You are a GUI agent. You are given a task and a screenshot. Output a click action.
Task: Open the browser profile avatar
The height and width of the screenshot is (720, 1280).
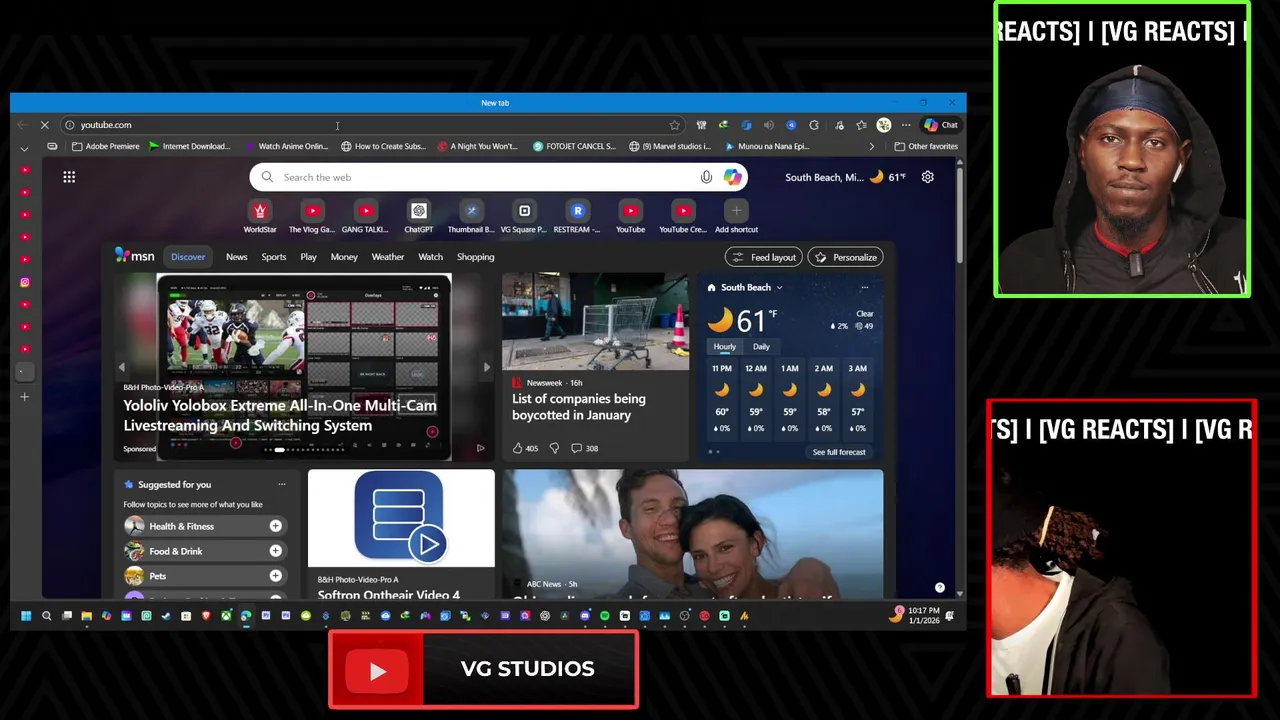point(884,125)
